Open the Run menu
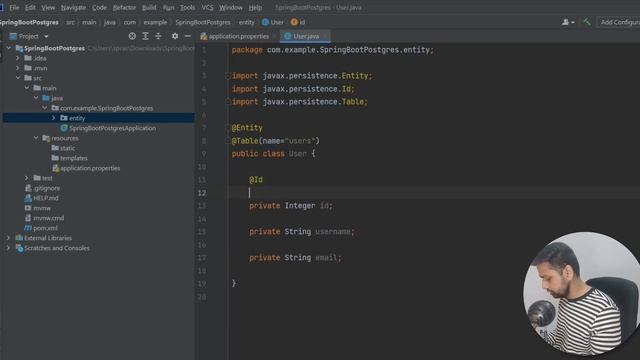Image resolution: width=640 pixels, height=360 pixels. [x=168, y=7]
